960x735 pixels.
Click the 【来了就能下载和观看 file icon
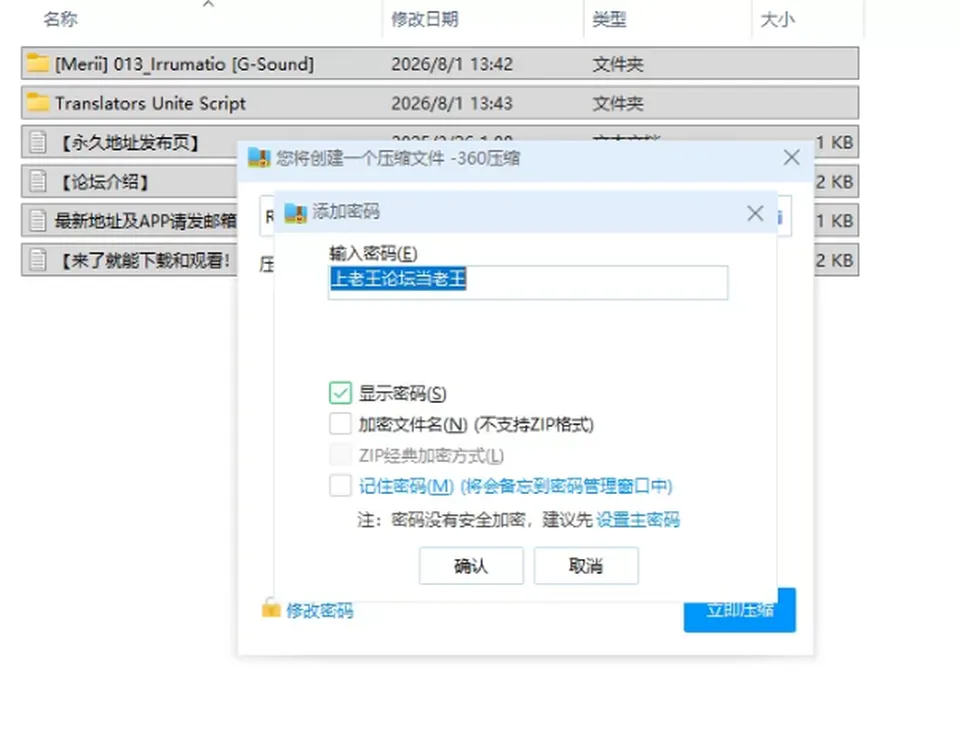click(38, 260)
